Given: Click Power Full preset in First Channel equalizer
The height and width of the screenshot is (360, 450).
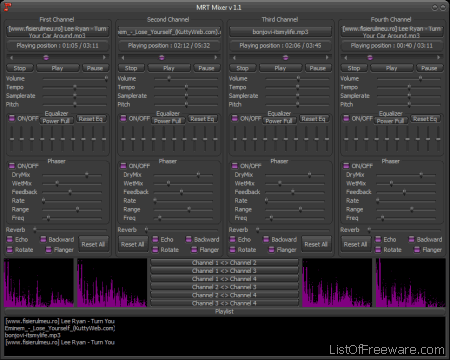Looking at the screenshot, I should (x=56, y=121).
